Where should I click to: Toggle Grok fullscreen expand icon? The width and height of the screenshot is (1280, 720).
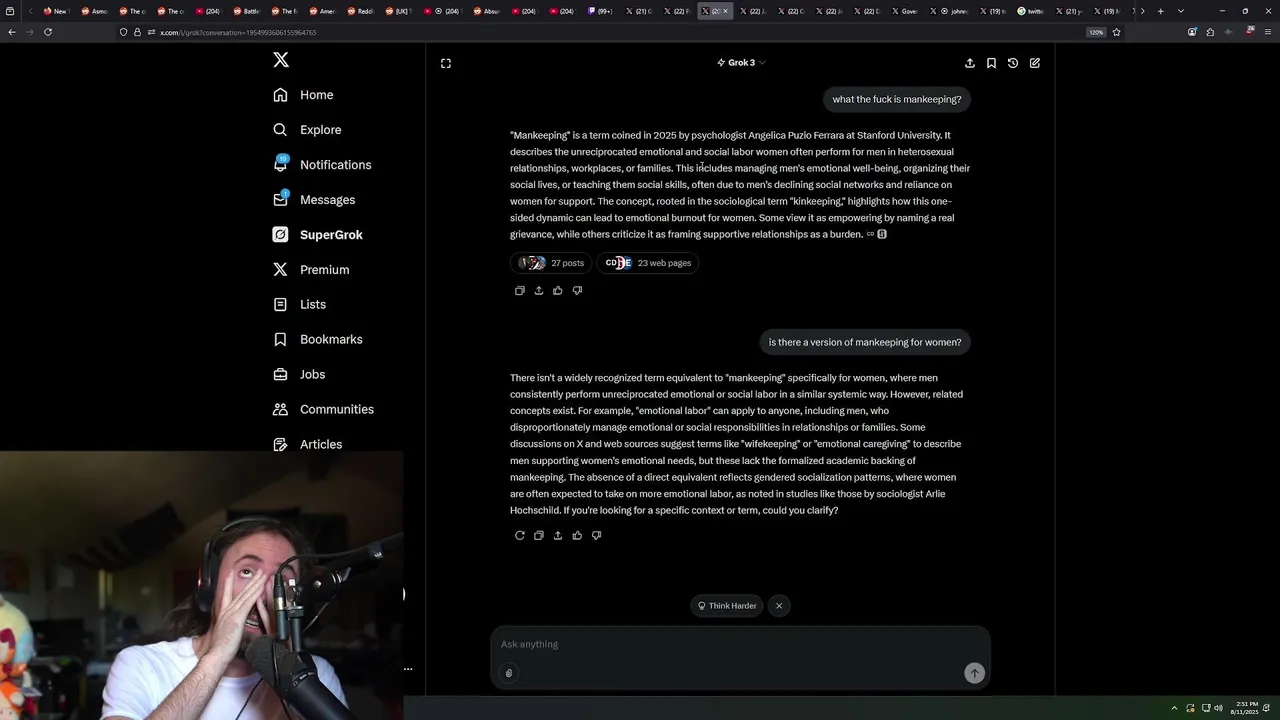(446, 63)
